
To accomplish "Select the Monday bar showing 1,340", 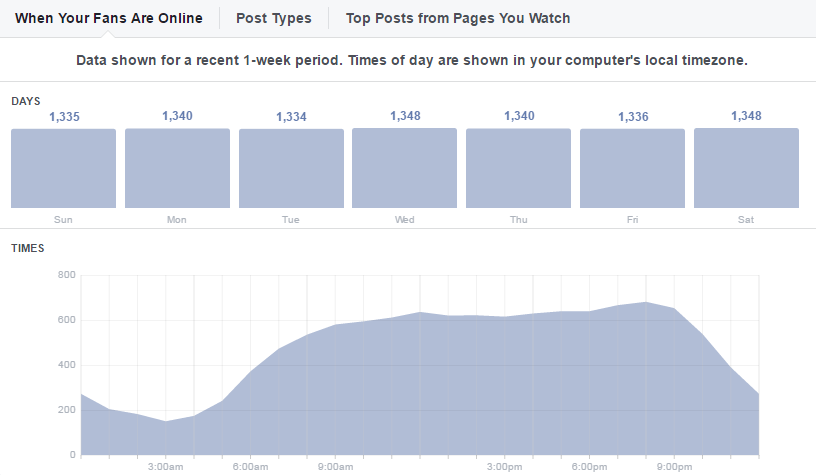I will tap(177, 168).
